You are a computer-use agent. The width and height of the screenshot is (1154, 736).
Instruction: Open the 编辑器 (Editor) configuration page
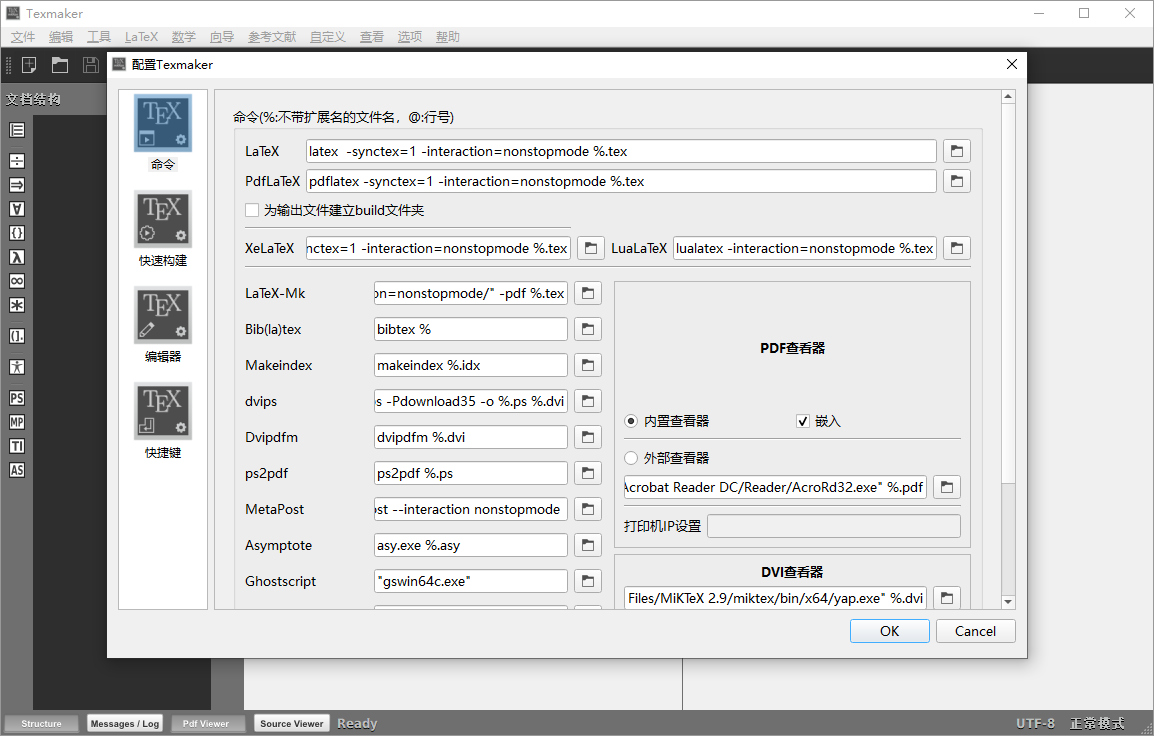163,325
